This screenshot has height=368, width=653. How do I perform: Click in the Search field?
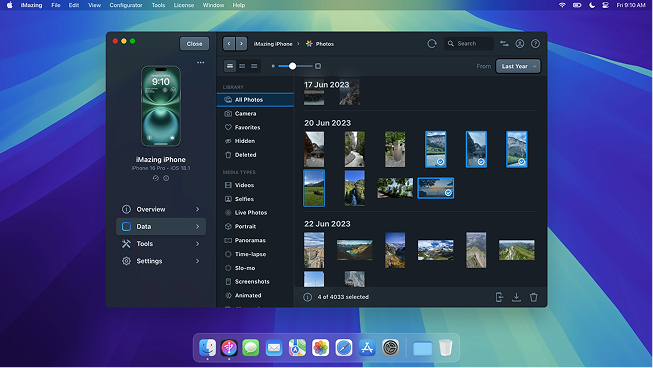pyautogui.click(x=469, y=44)
